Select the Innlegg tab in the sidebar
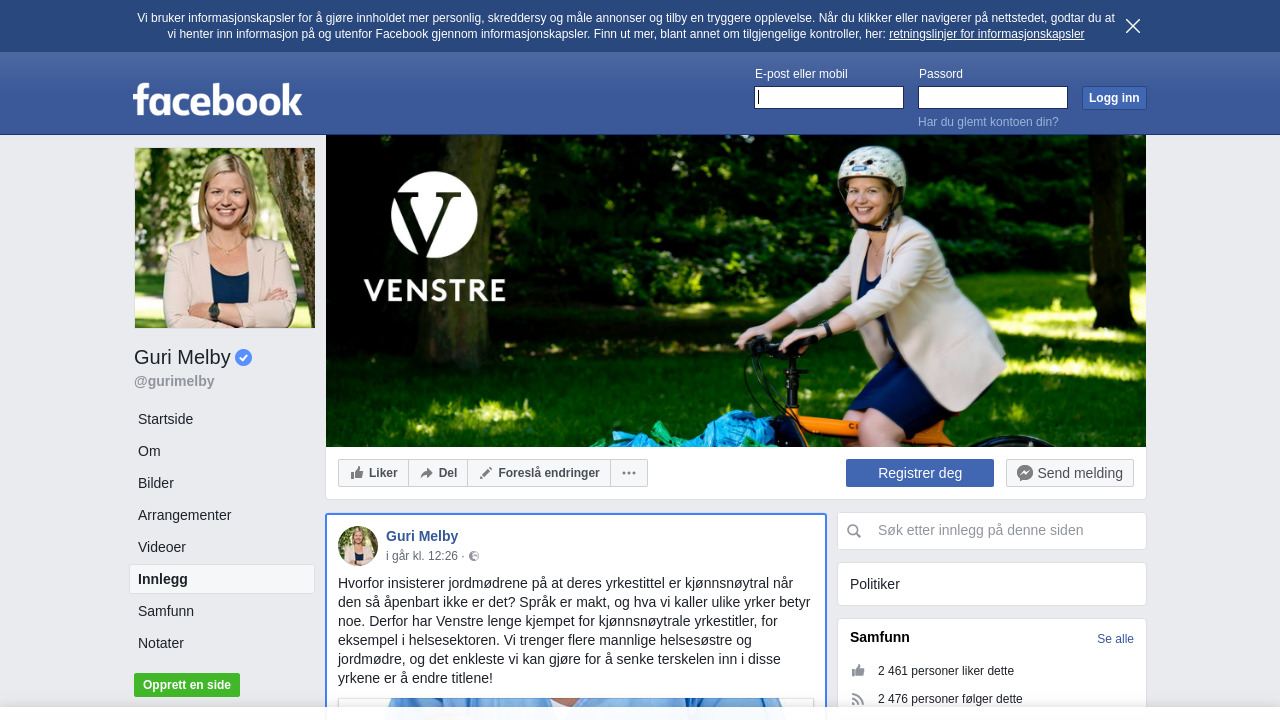The image size is (1280, 720). [222, 579]
